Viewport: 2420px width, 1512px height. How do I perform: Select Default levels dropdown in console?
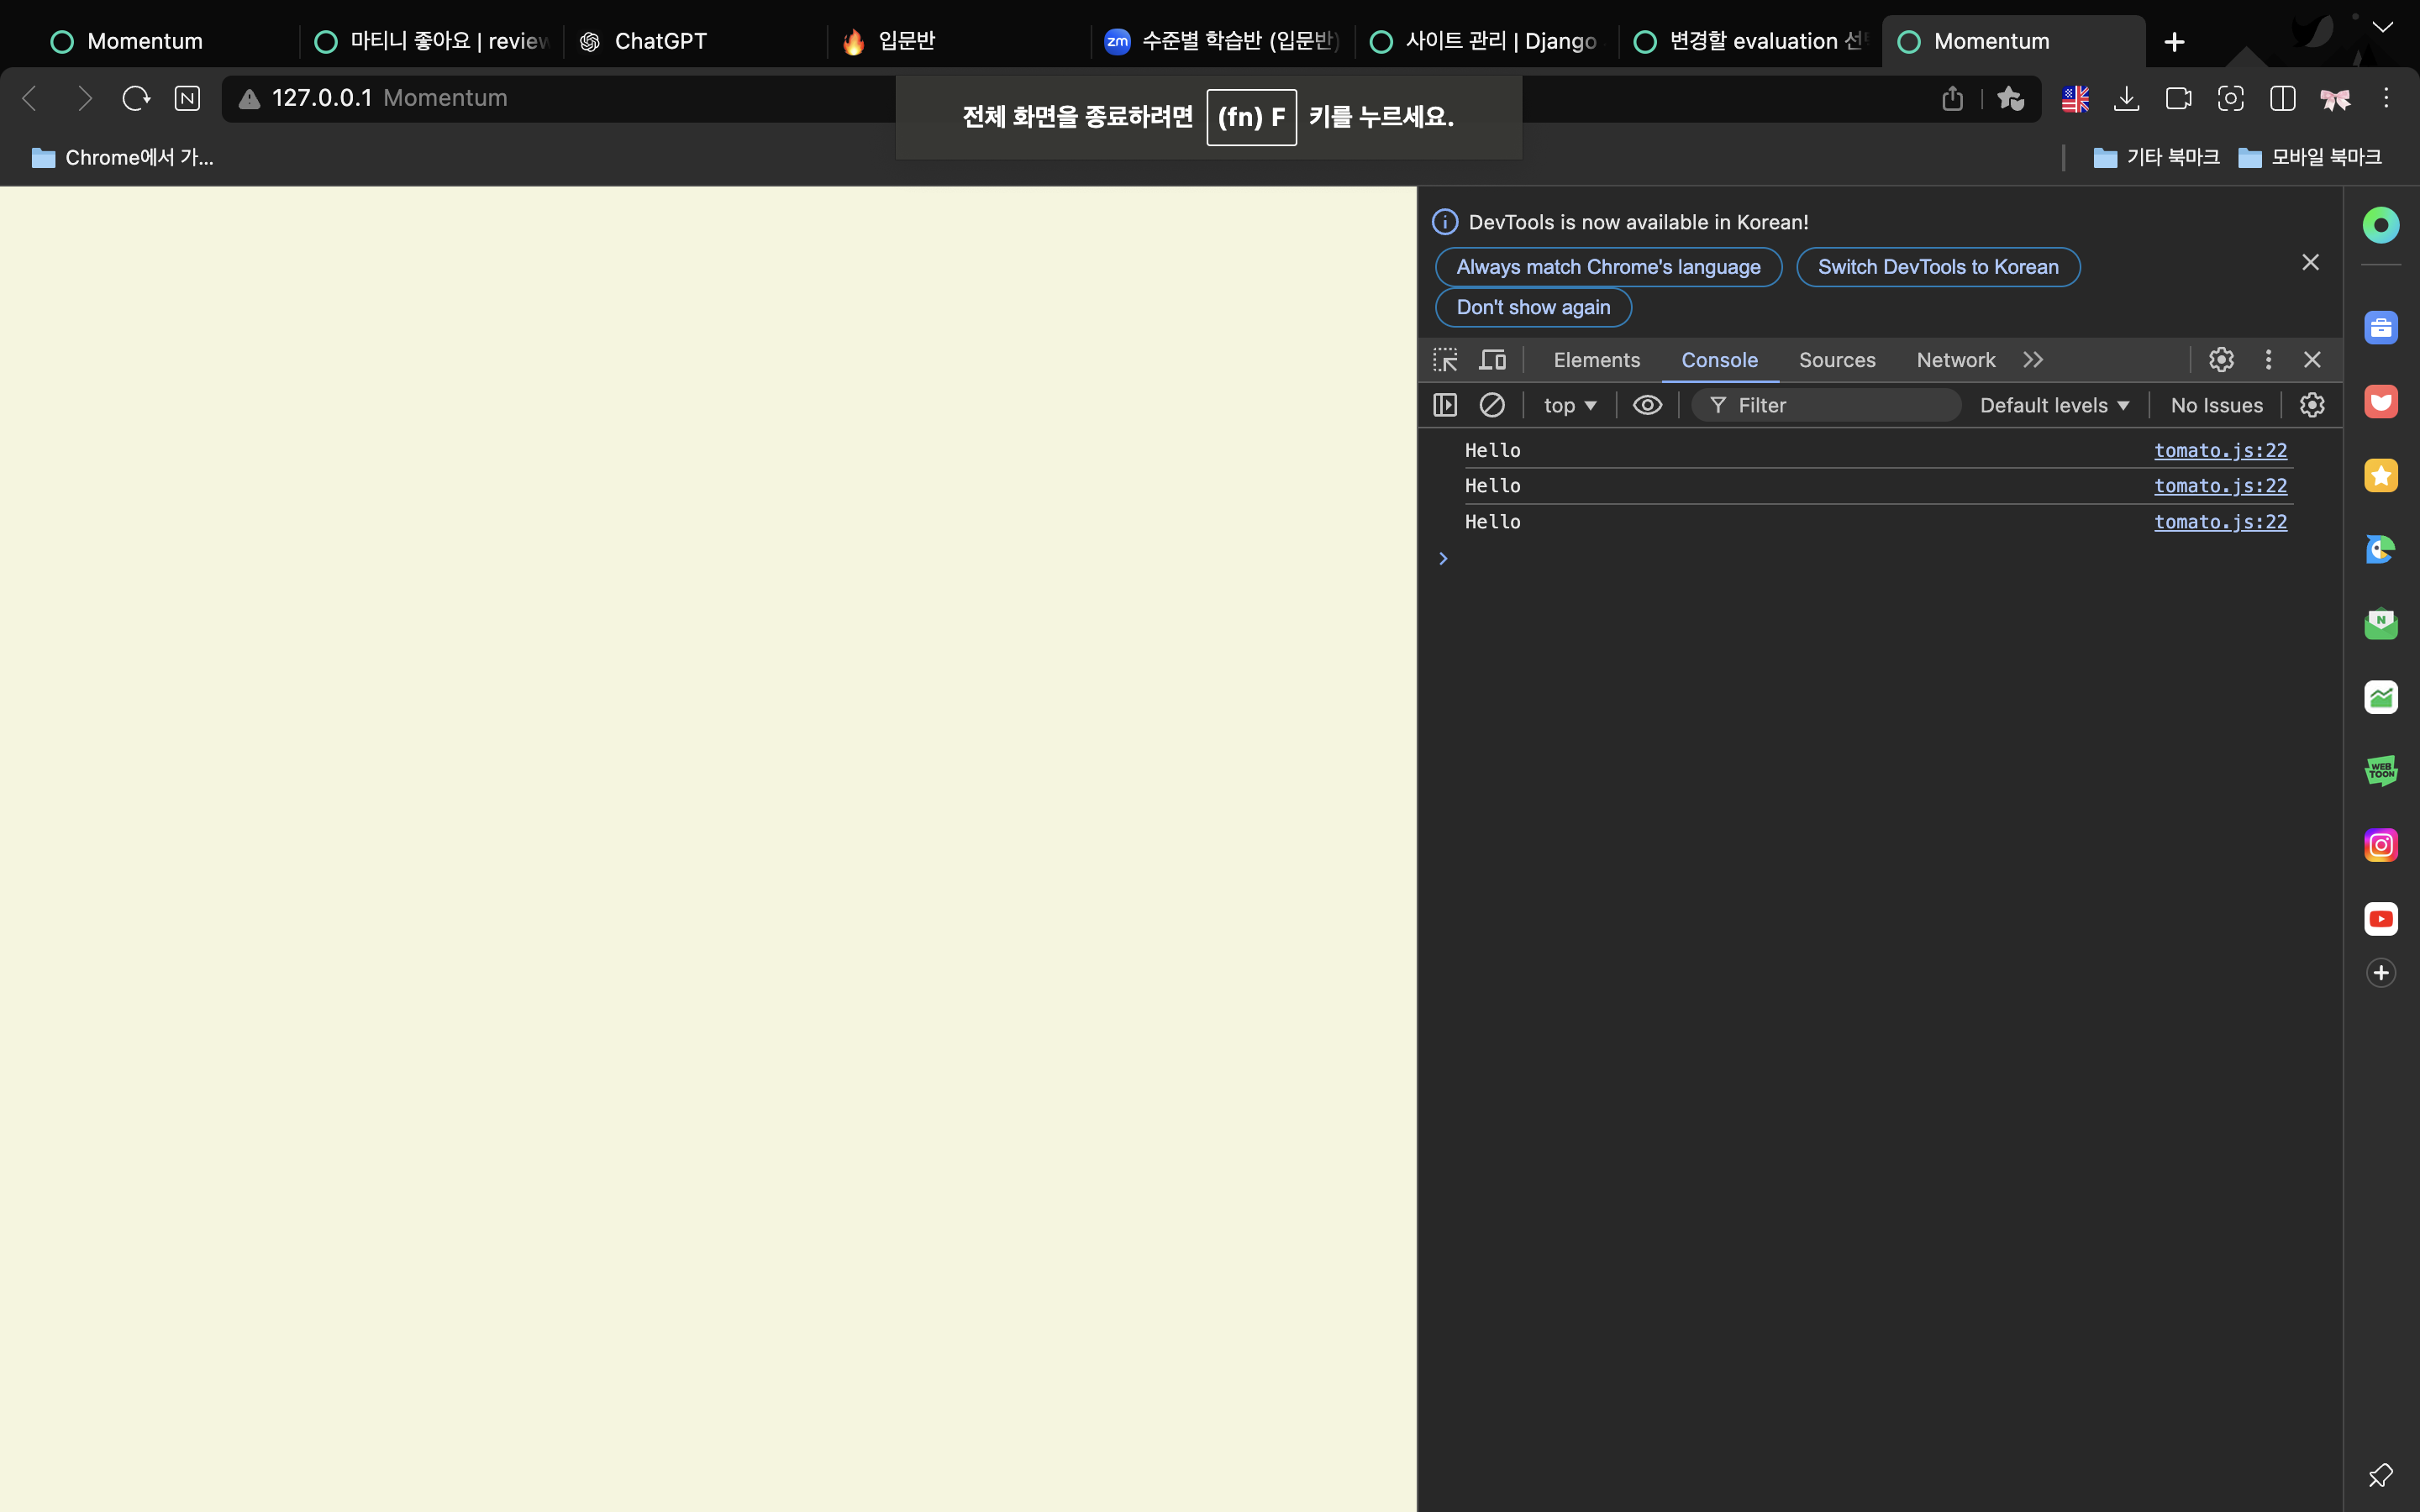point(2054,404)
